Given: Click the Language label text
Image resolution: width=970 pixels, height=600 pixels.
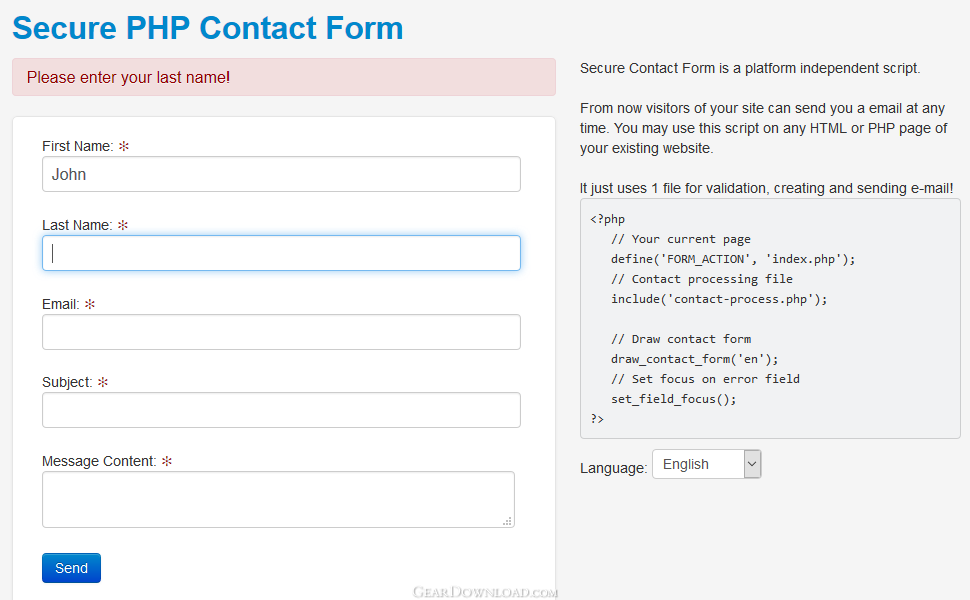Looking at the screenshot, I should (x=613, y=468).
